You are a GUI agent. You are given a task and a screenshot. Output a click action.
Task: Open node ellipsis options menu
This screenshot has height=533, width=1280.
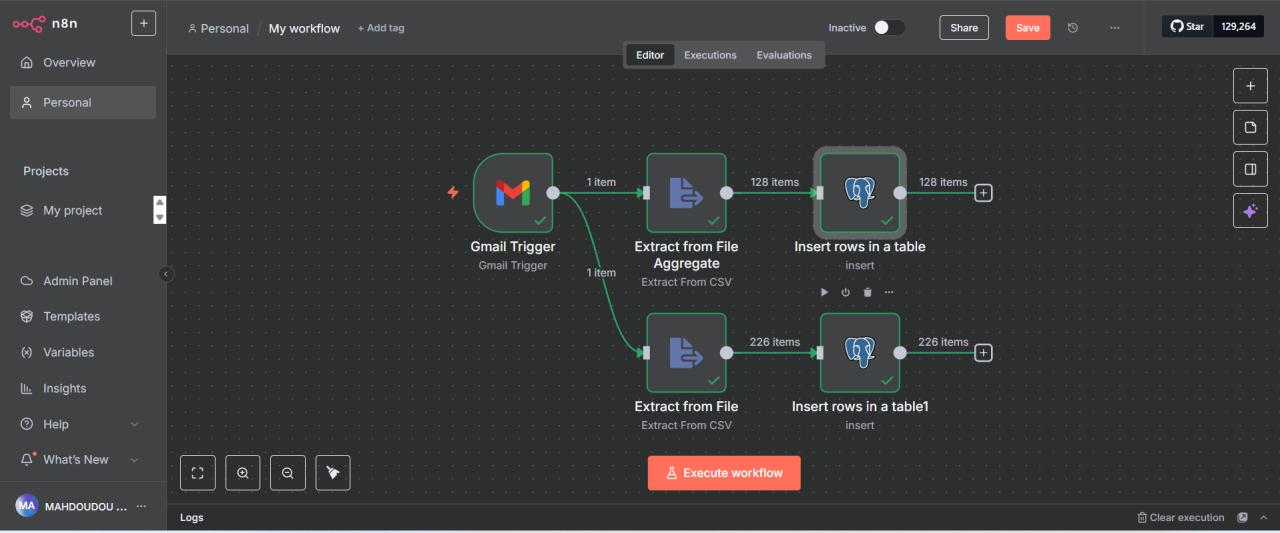(888, 292)
